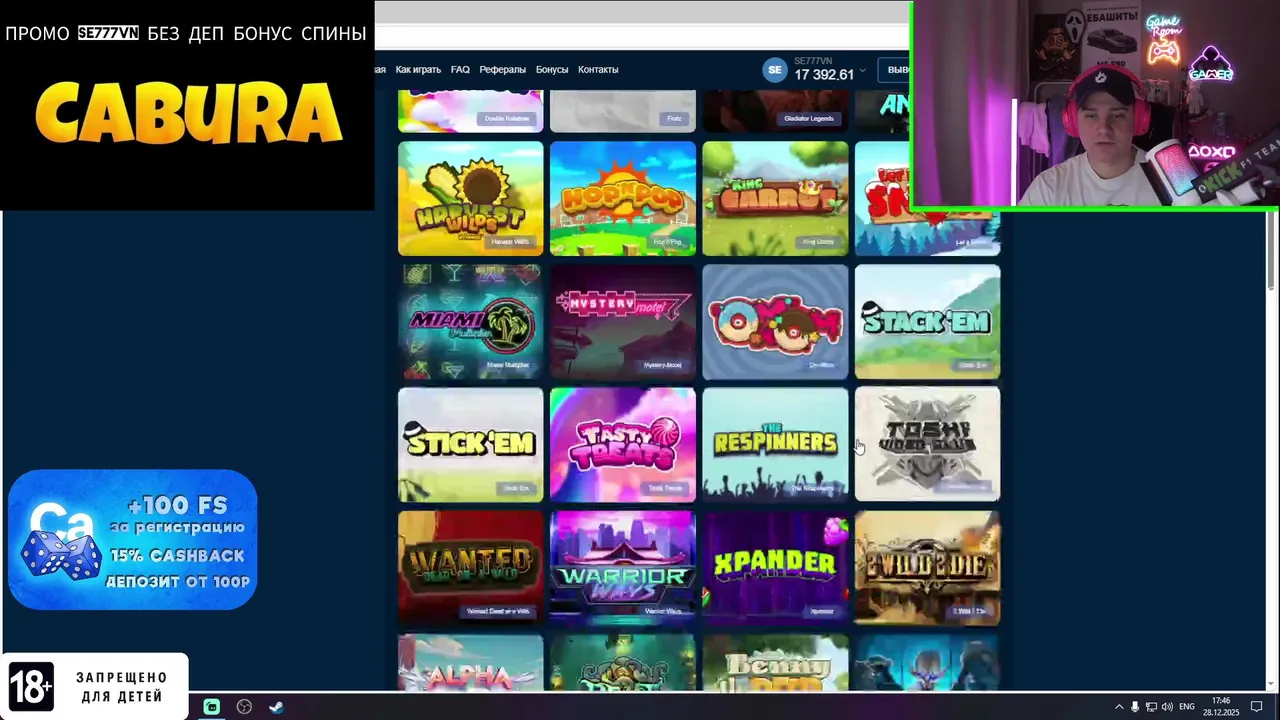Viewport: 1280px width, 720px height.
Task: Open the Double Rainbow game
Action: pos(470,111)
